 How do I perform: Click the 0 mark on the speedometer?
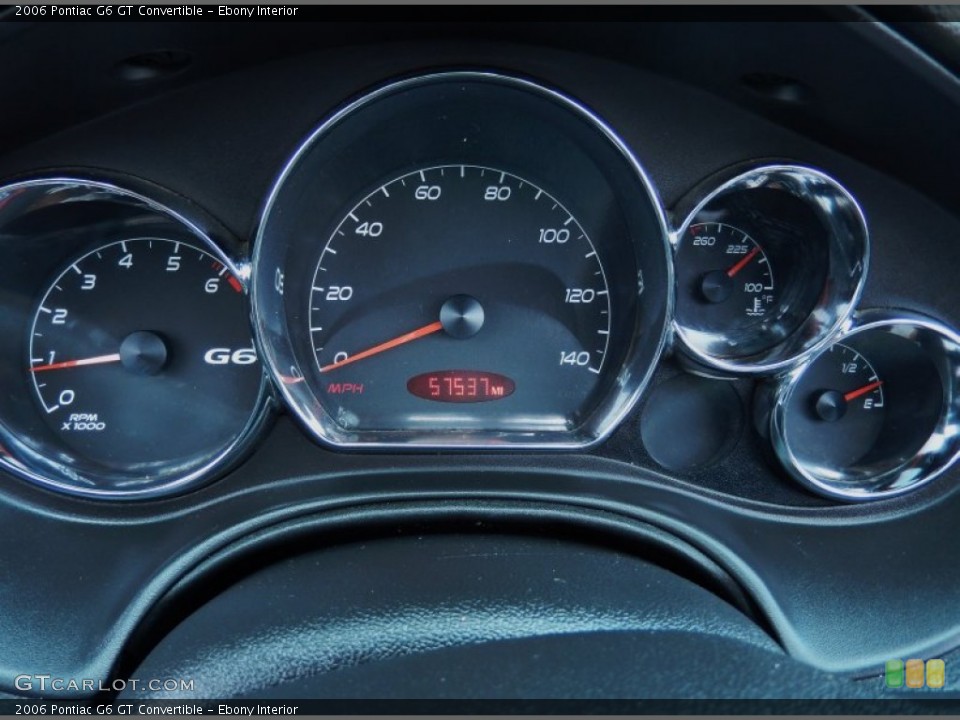pos(340,357)
